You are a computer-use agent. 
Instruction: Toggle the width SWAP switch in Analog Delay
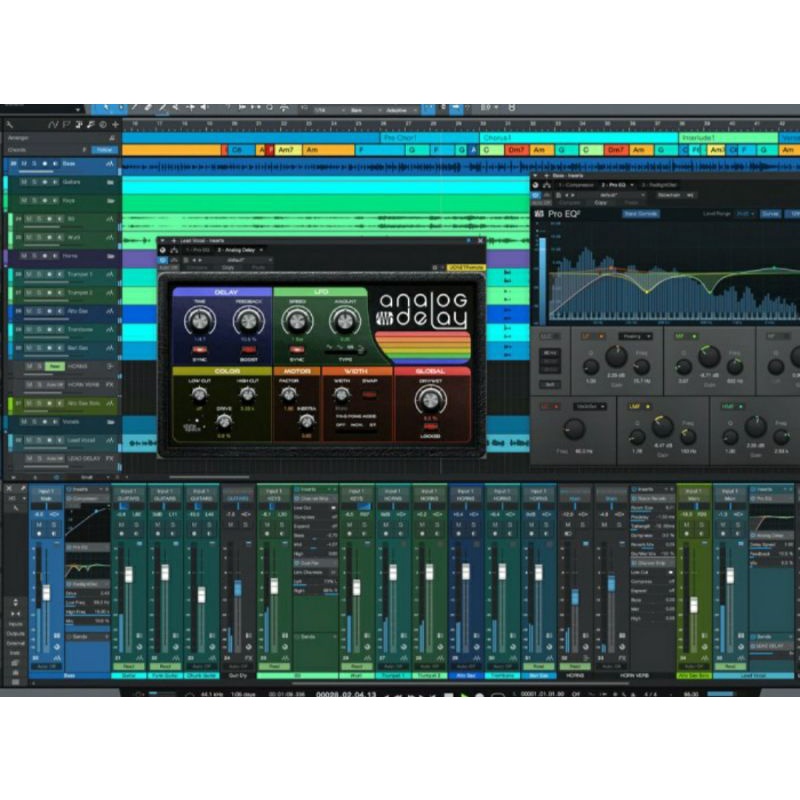[x=369, y=394]
